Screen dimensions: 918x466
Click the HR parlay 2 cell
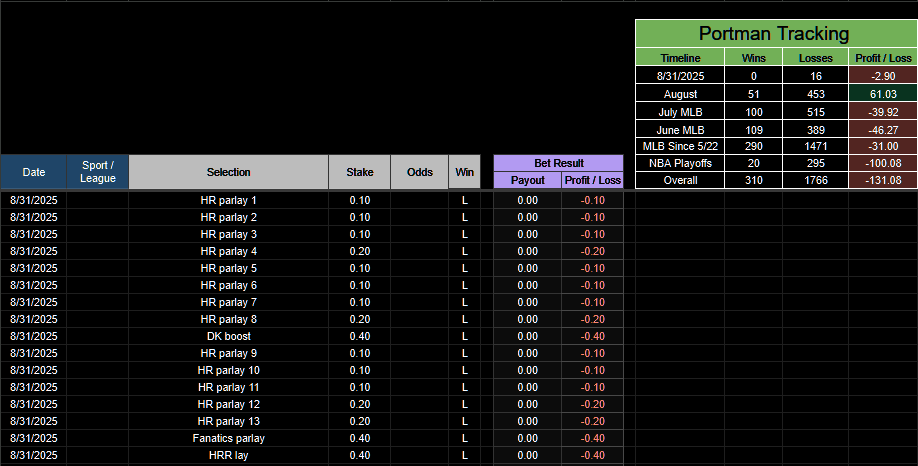point(228,217)
